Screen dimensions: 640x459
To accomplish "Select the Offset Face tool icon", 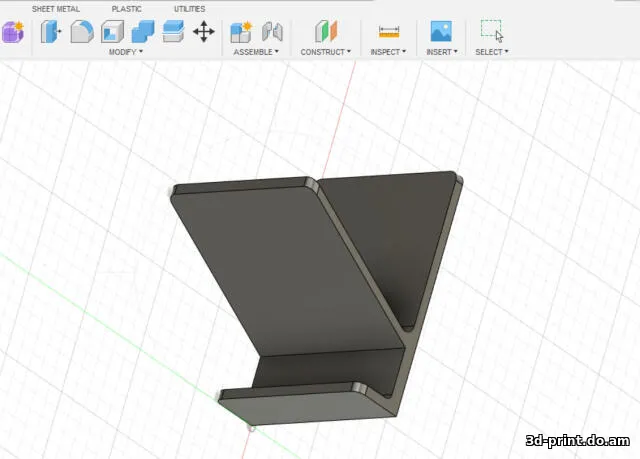I will [x=173, y=31].
